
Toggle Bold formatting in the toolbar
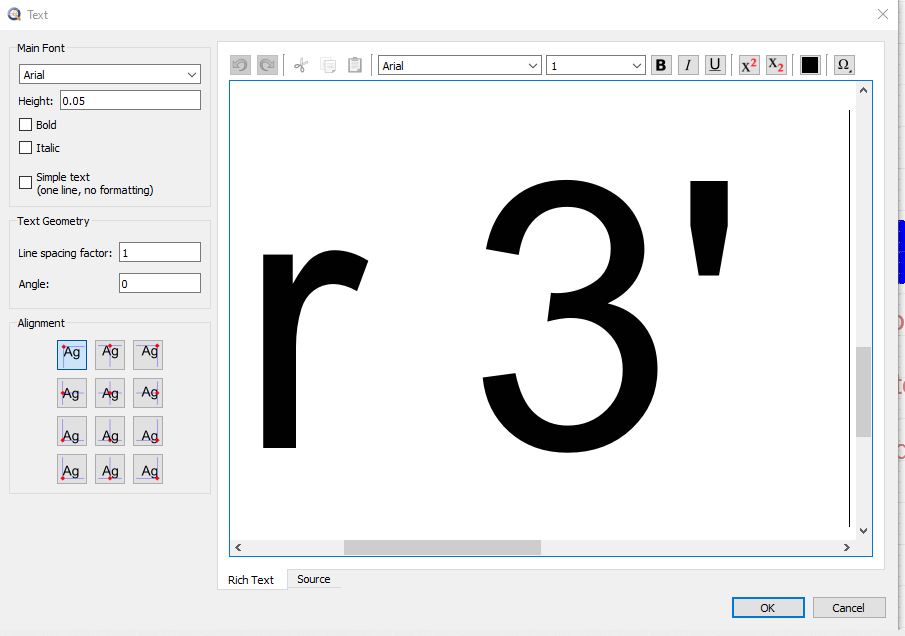[661, 65]
